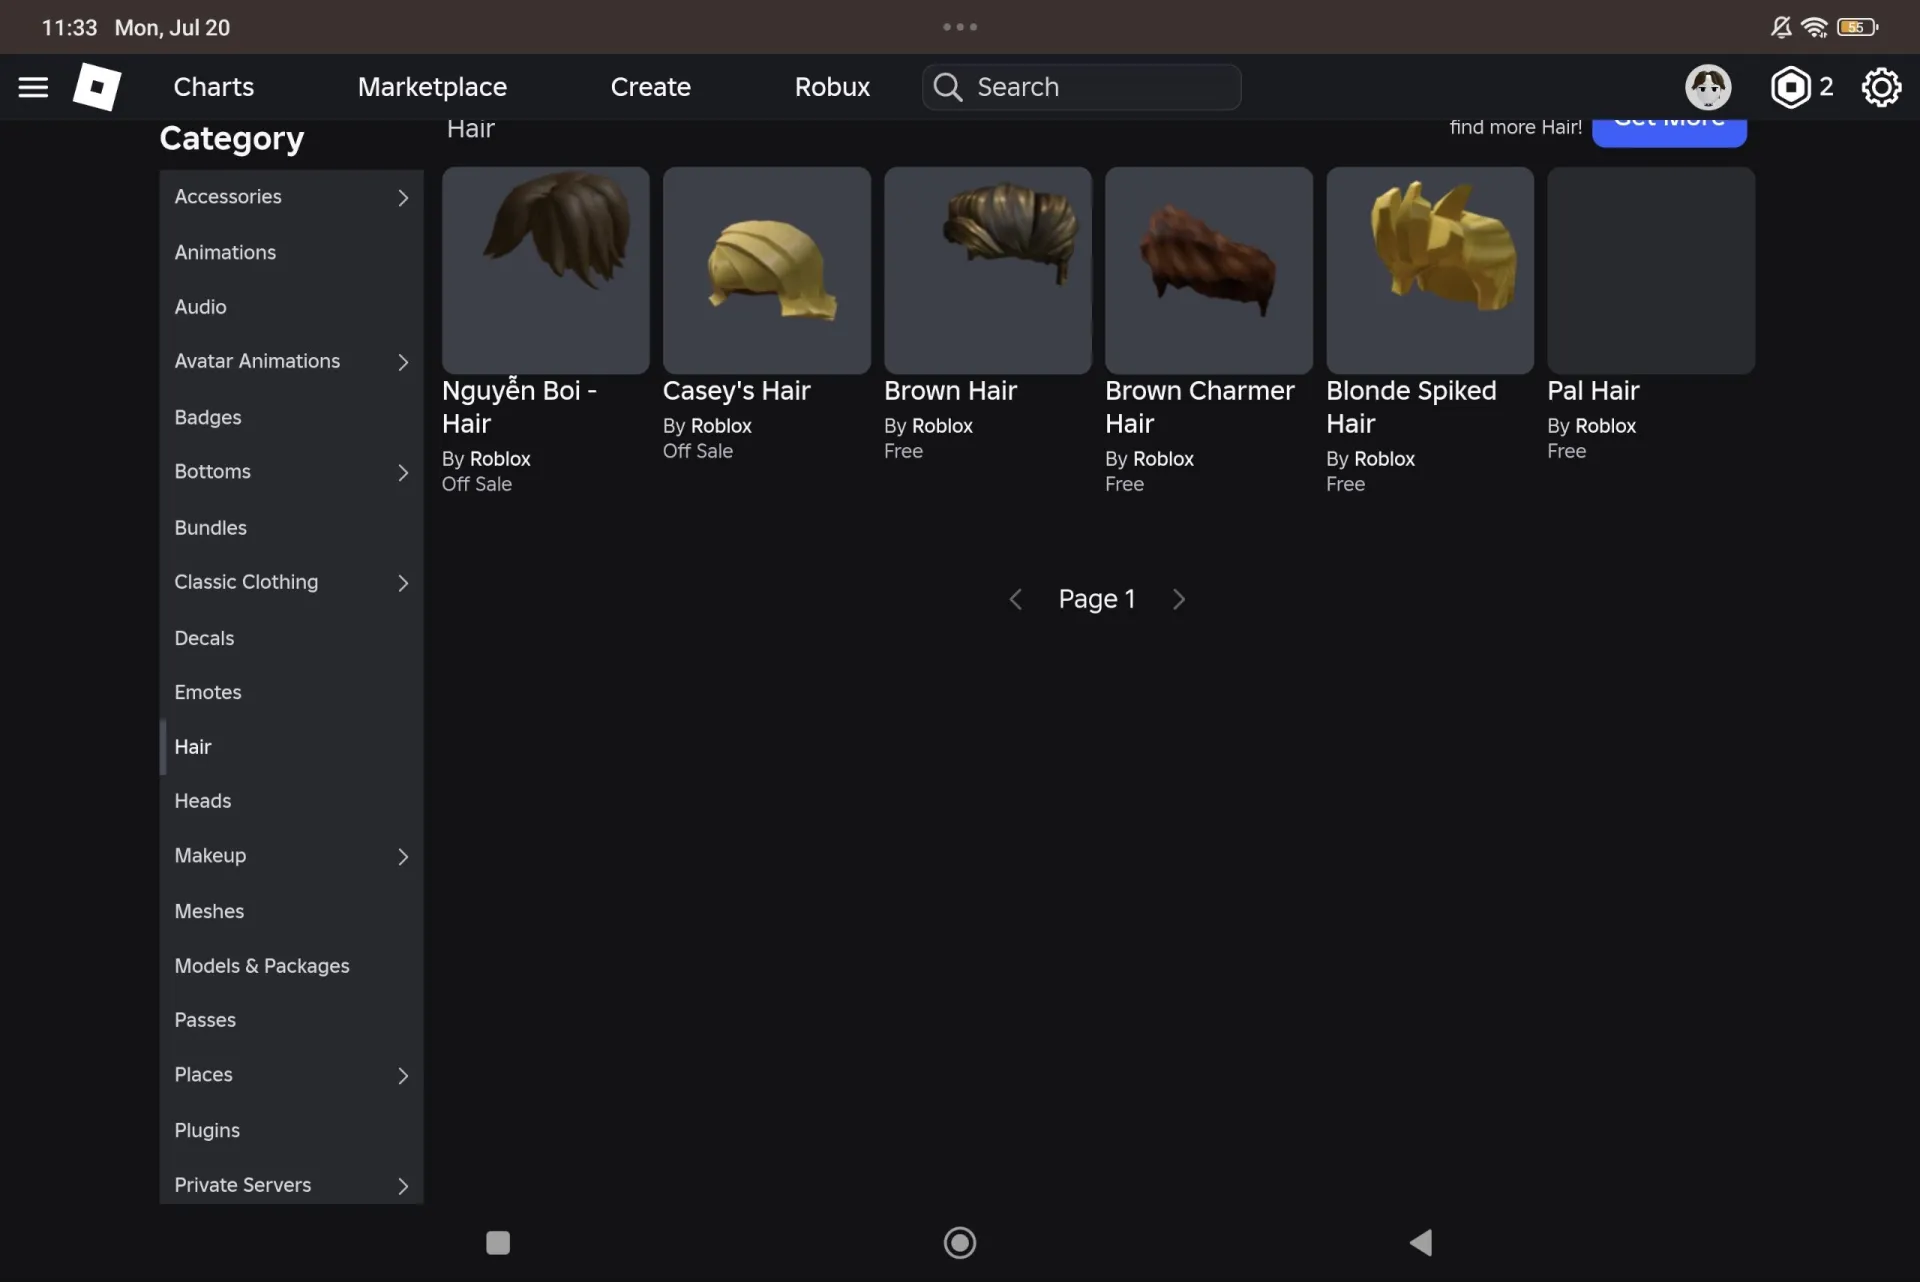Image resolution: width=1920 pixels, height=1282 pixels.
Task: Expand the Classic Clothing chevron
Action: pyautogui.click(x=403, y=583)
